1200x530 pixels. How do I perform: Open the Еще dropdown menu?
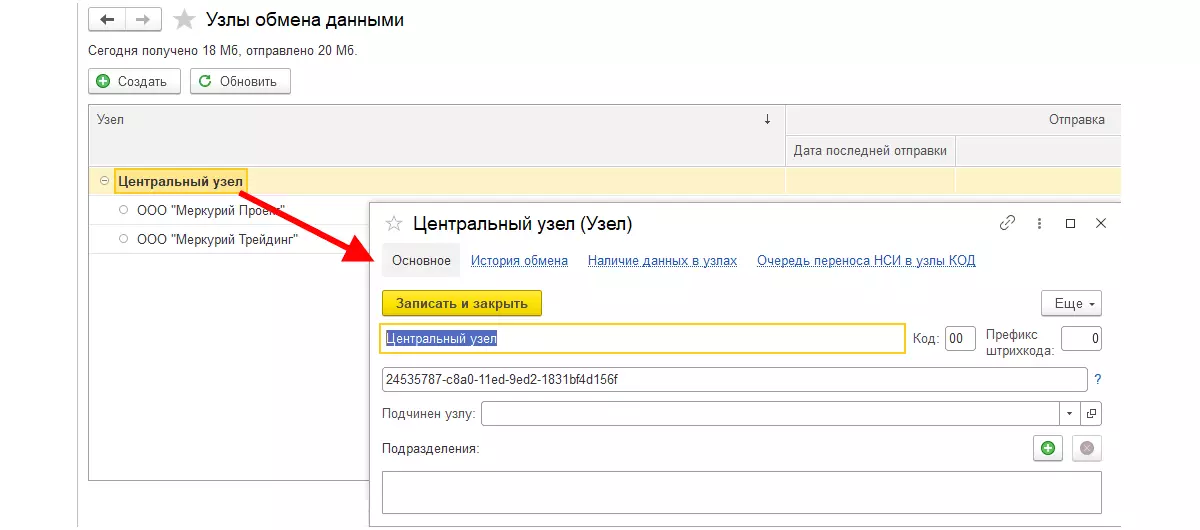pos(1071,303)
